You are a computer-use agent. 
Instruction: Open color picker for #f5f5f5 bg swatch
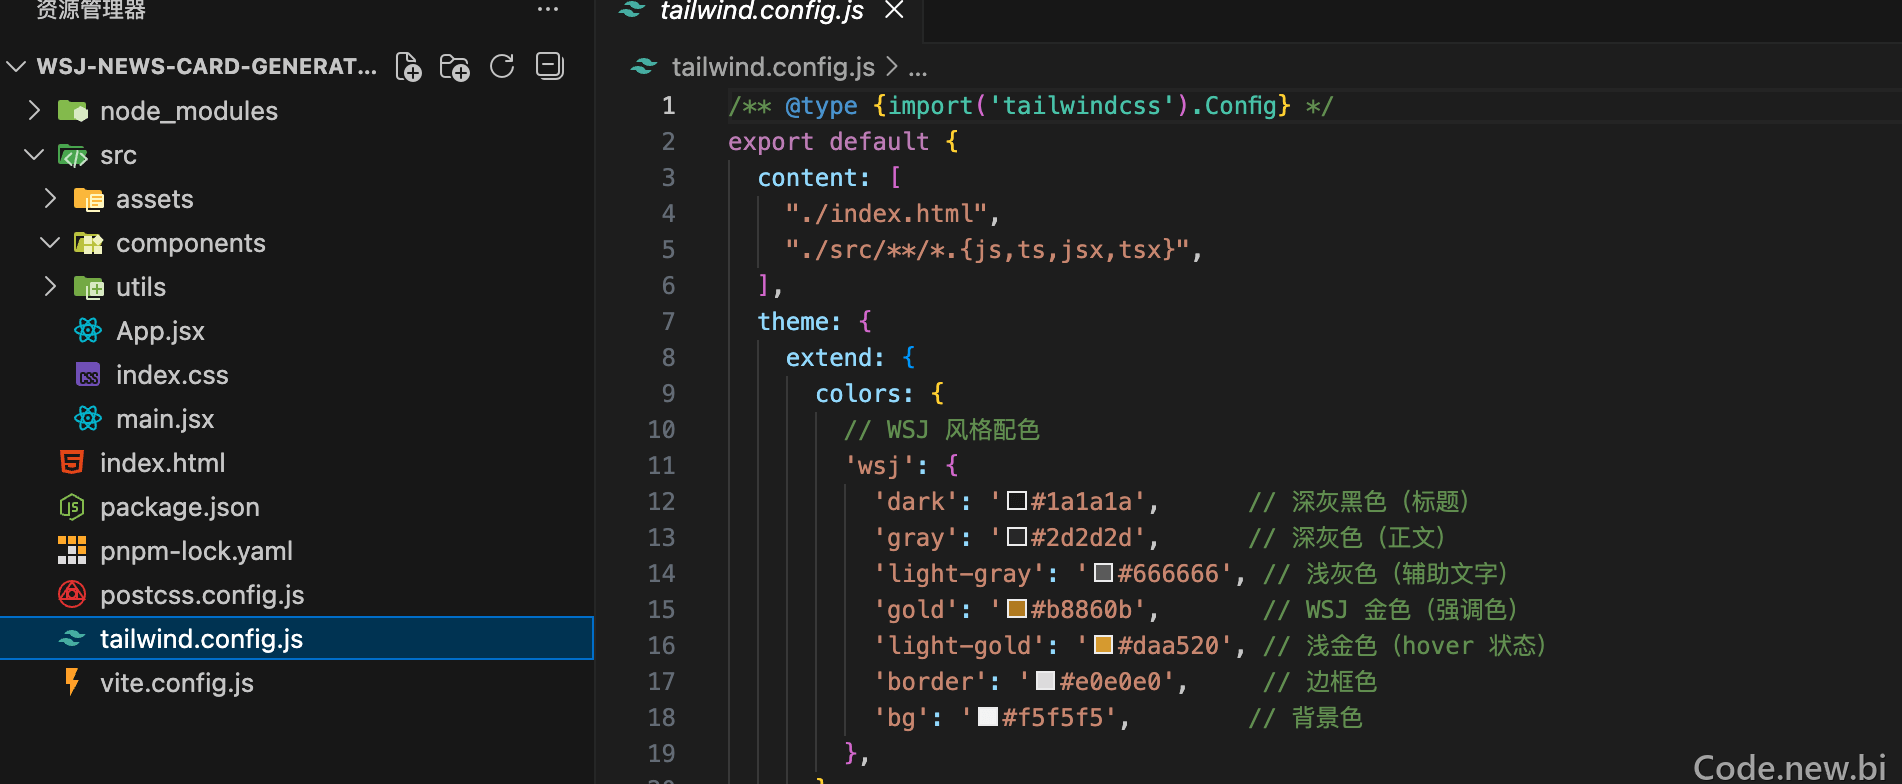click(988, 717)
